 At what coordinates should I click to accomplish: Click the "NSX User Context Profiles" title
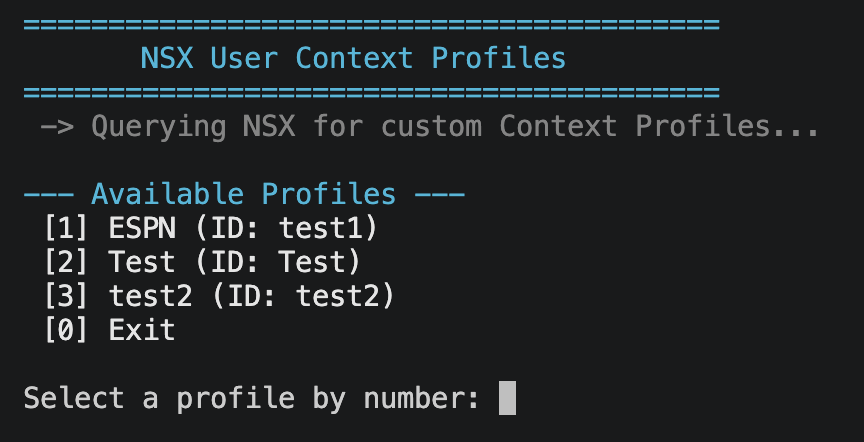(x=353, y=58)
